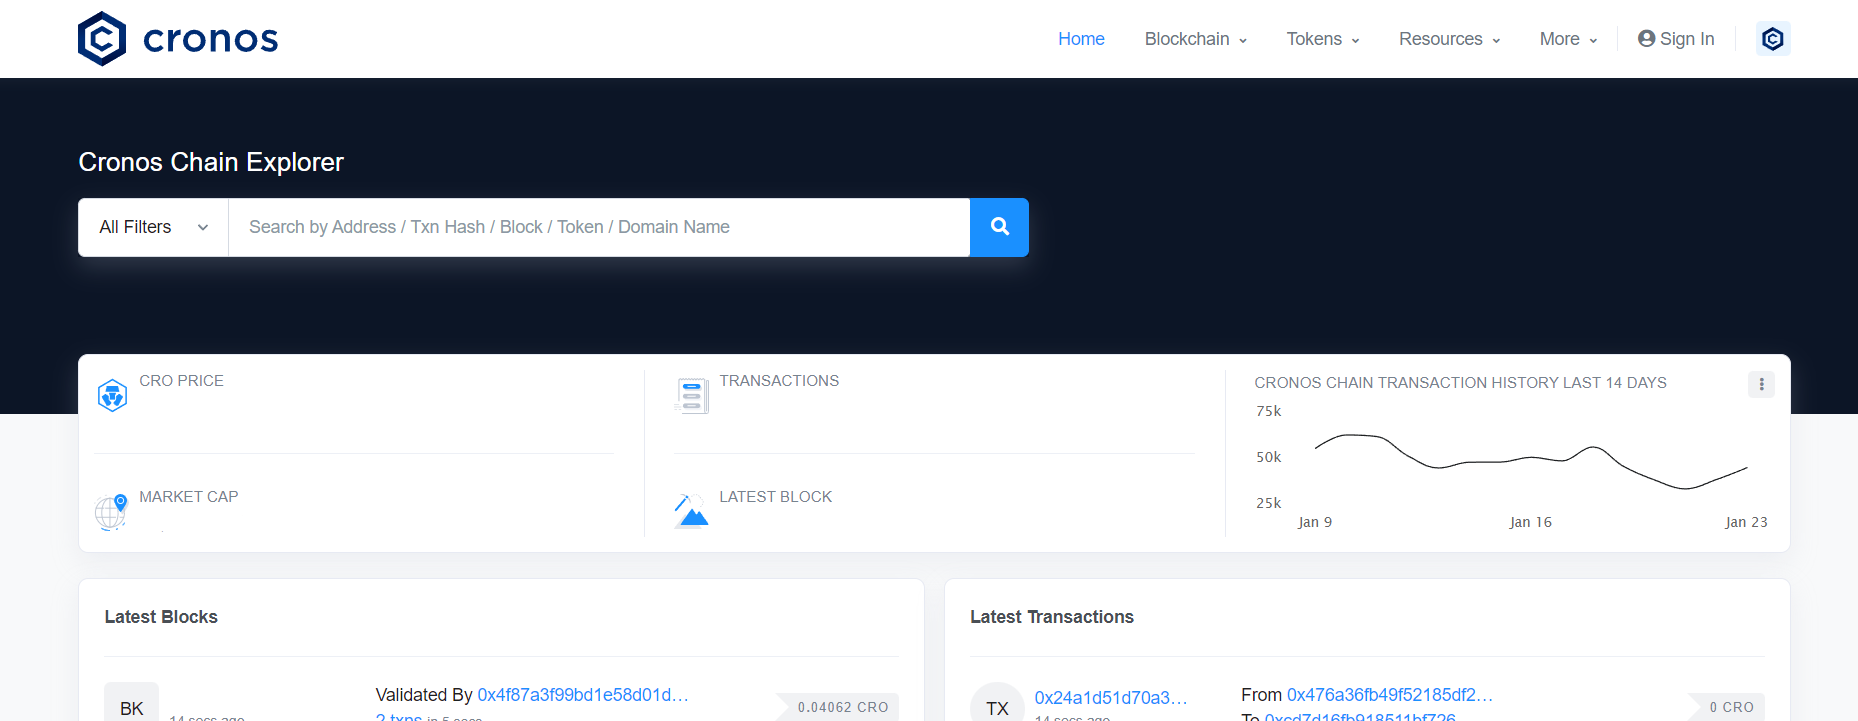Image resolution: width=1858 pixels, height=721 pixels.
Task: Click the cronos wordmark text
Action: (x=211, y=39)
